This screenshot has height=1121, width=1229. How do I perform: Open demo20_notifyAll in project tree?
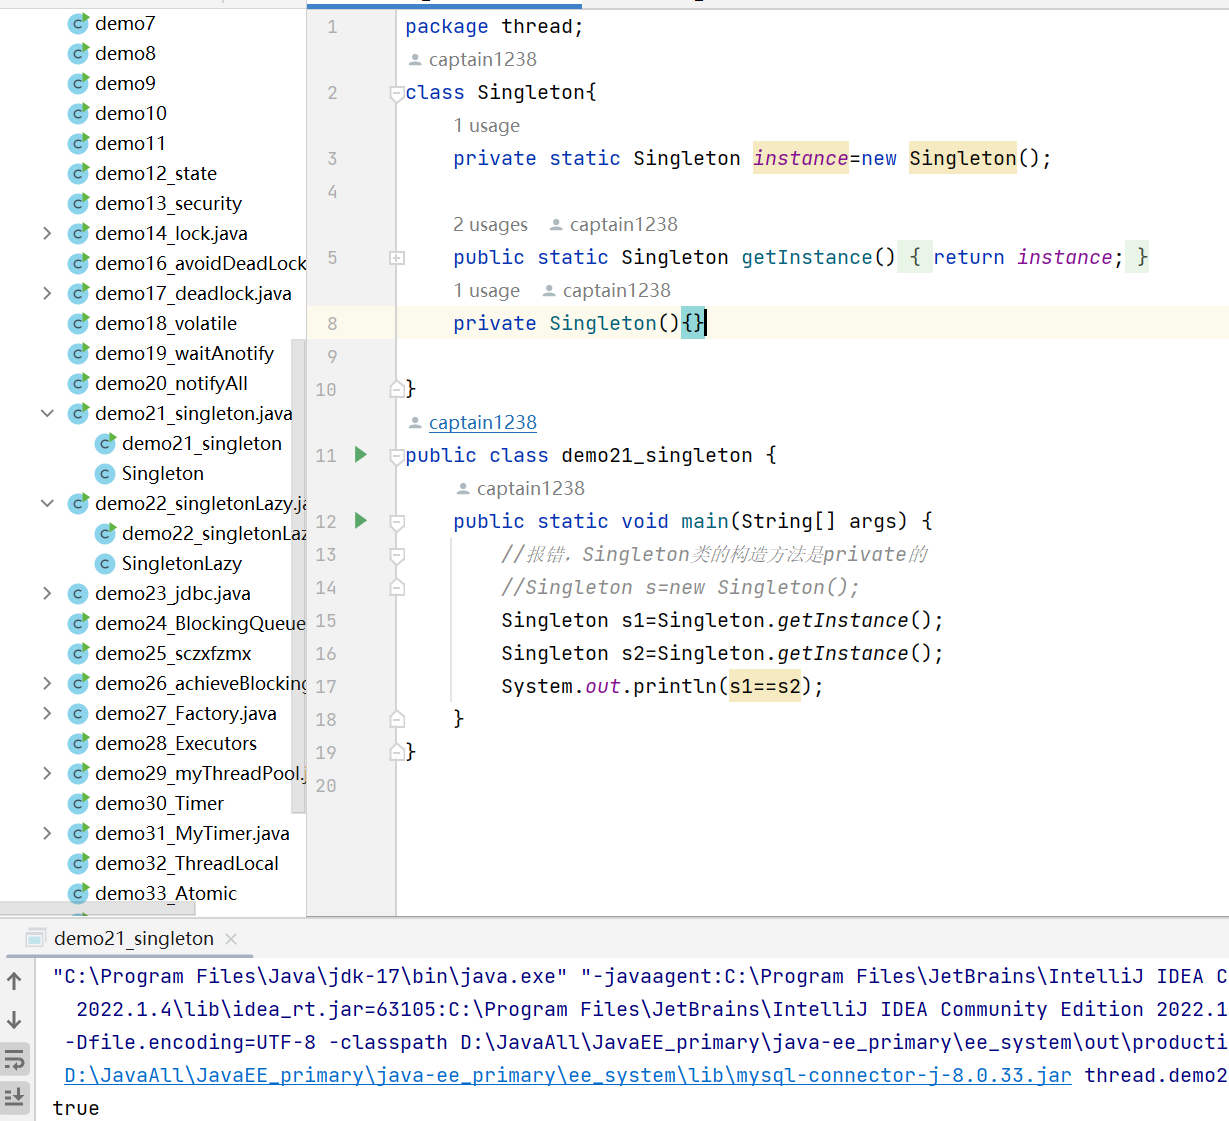click(x=171, y=383)
